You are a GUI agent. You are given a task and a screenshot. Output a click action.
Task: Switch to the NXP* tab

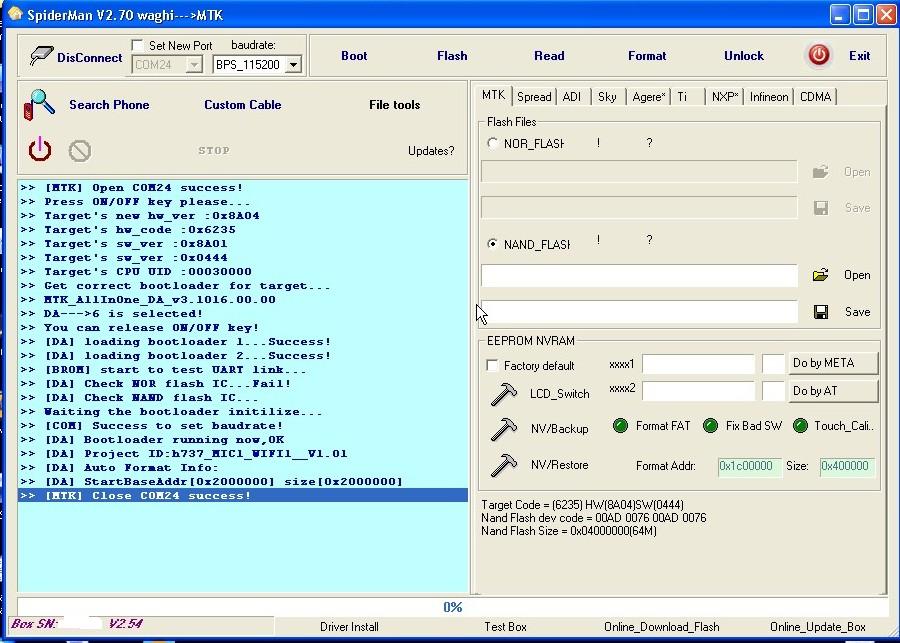(x=725, y=96)
